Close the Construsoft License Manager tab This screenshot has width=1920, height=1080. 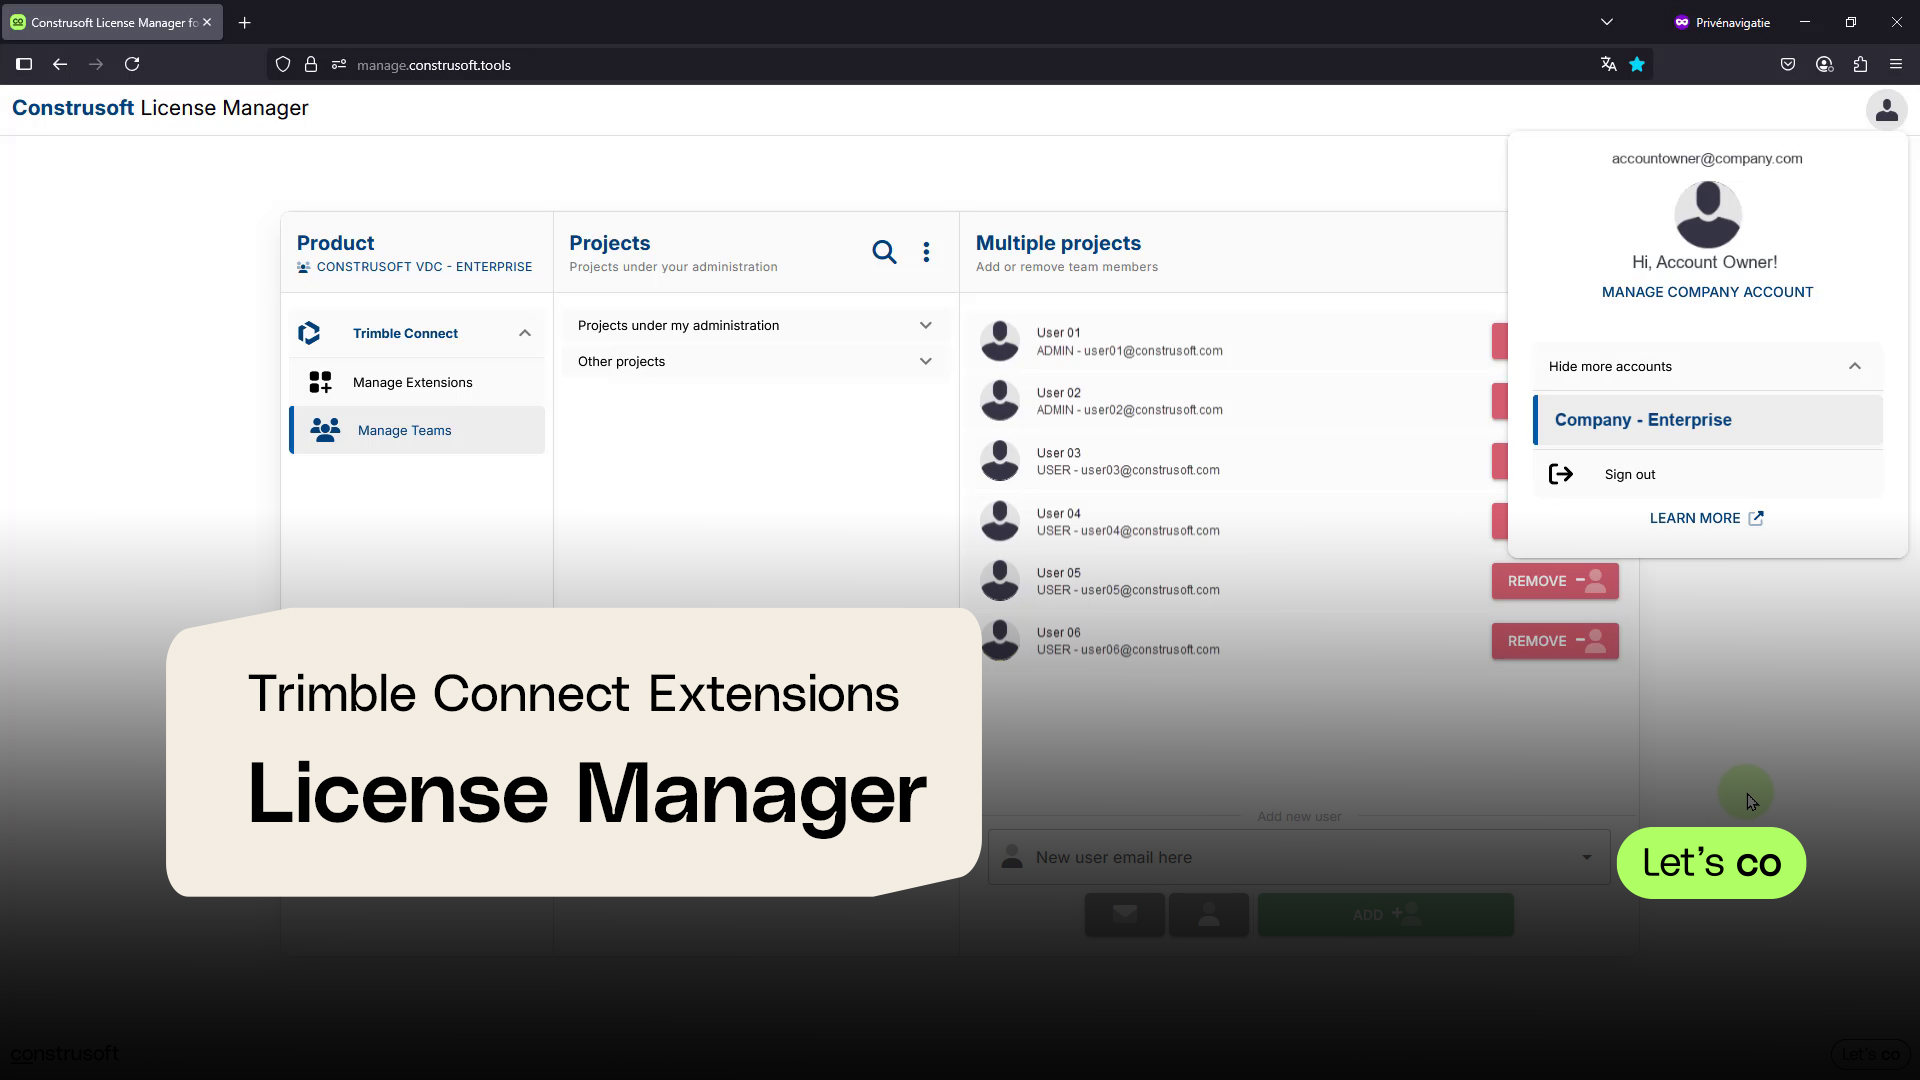[x=207, y=22]
